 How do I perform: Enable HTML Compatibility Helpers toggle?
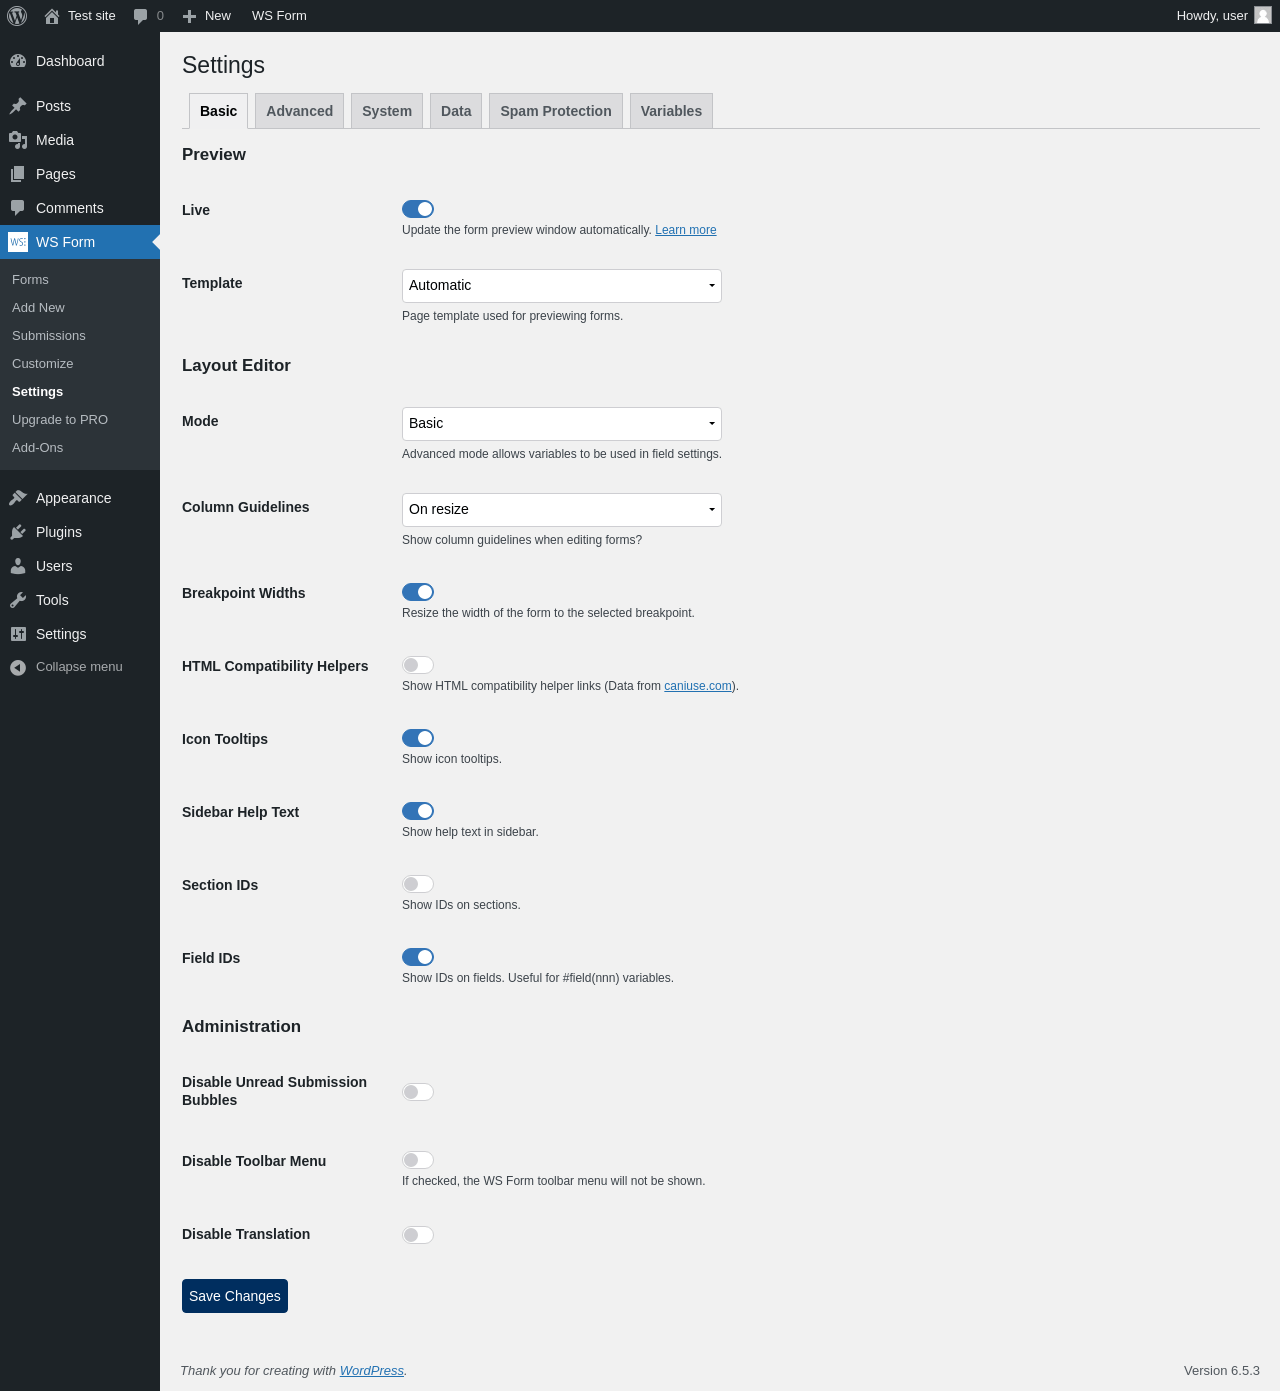[x=418, y=665]
